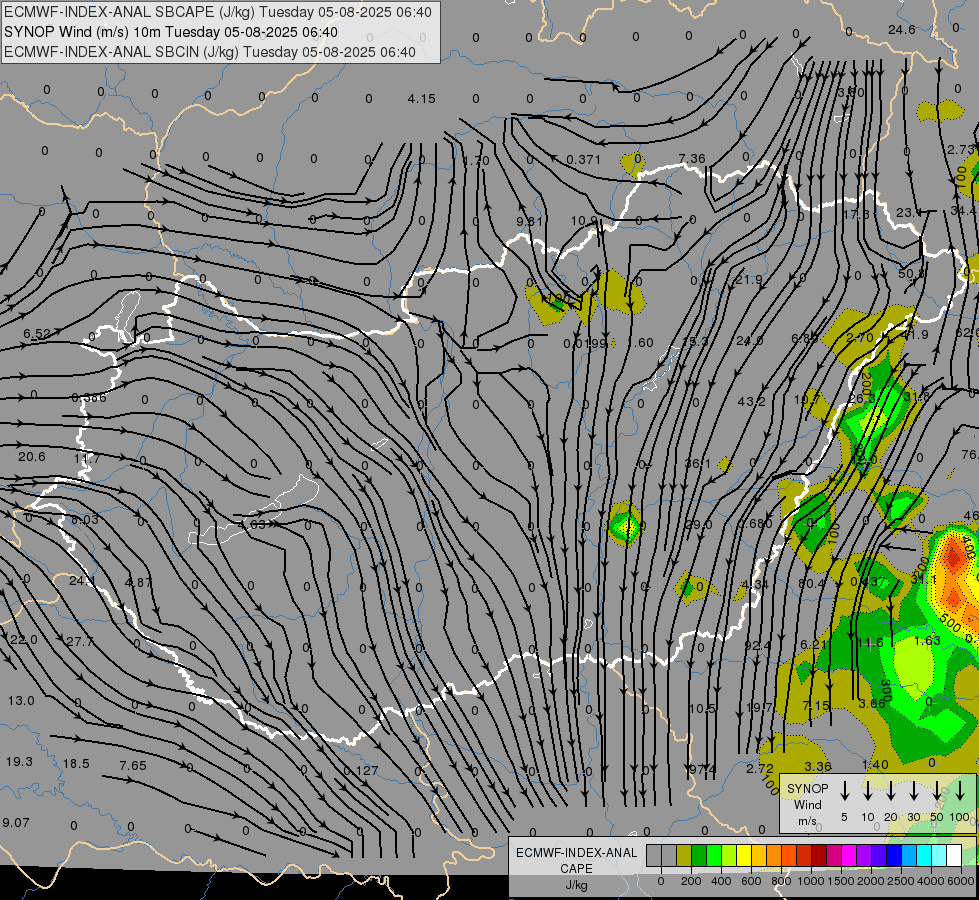The height and width of the screenshot is (900, 979).
Task: Click the '4.87' value on the map
Action: pyautogui.click(x=139, y=582)
